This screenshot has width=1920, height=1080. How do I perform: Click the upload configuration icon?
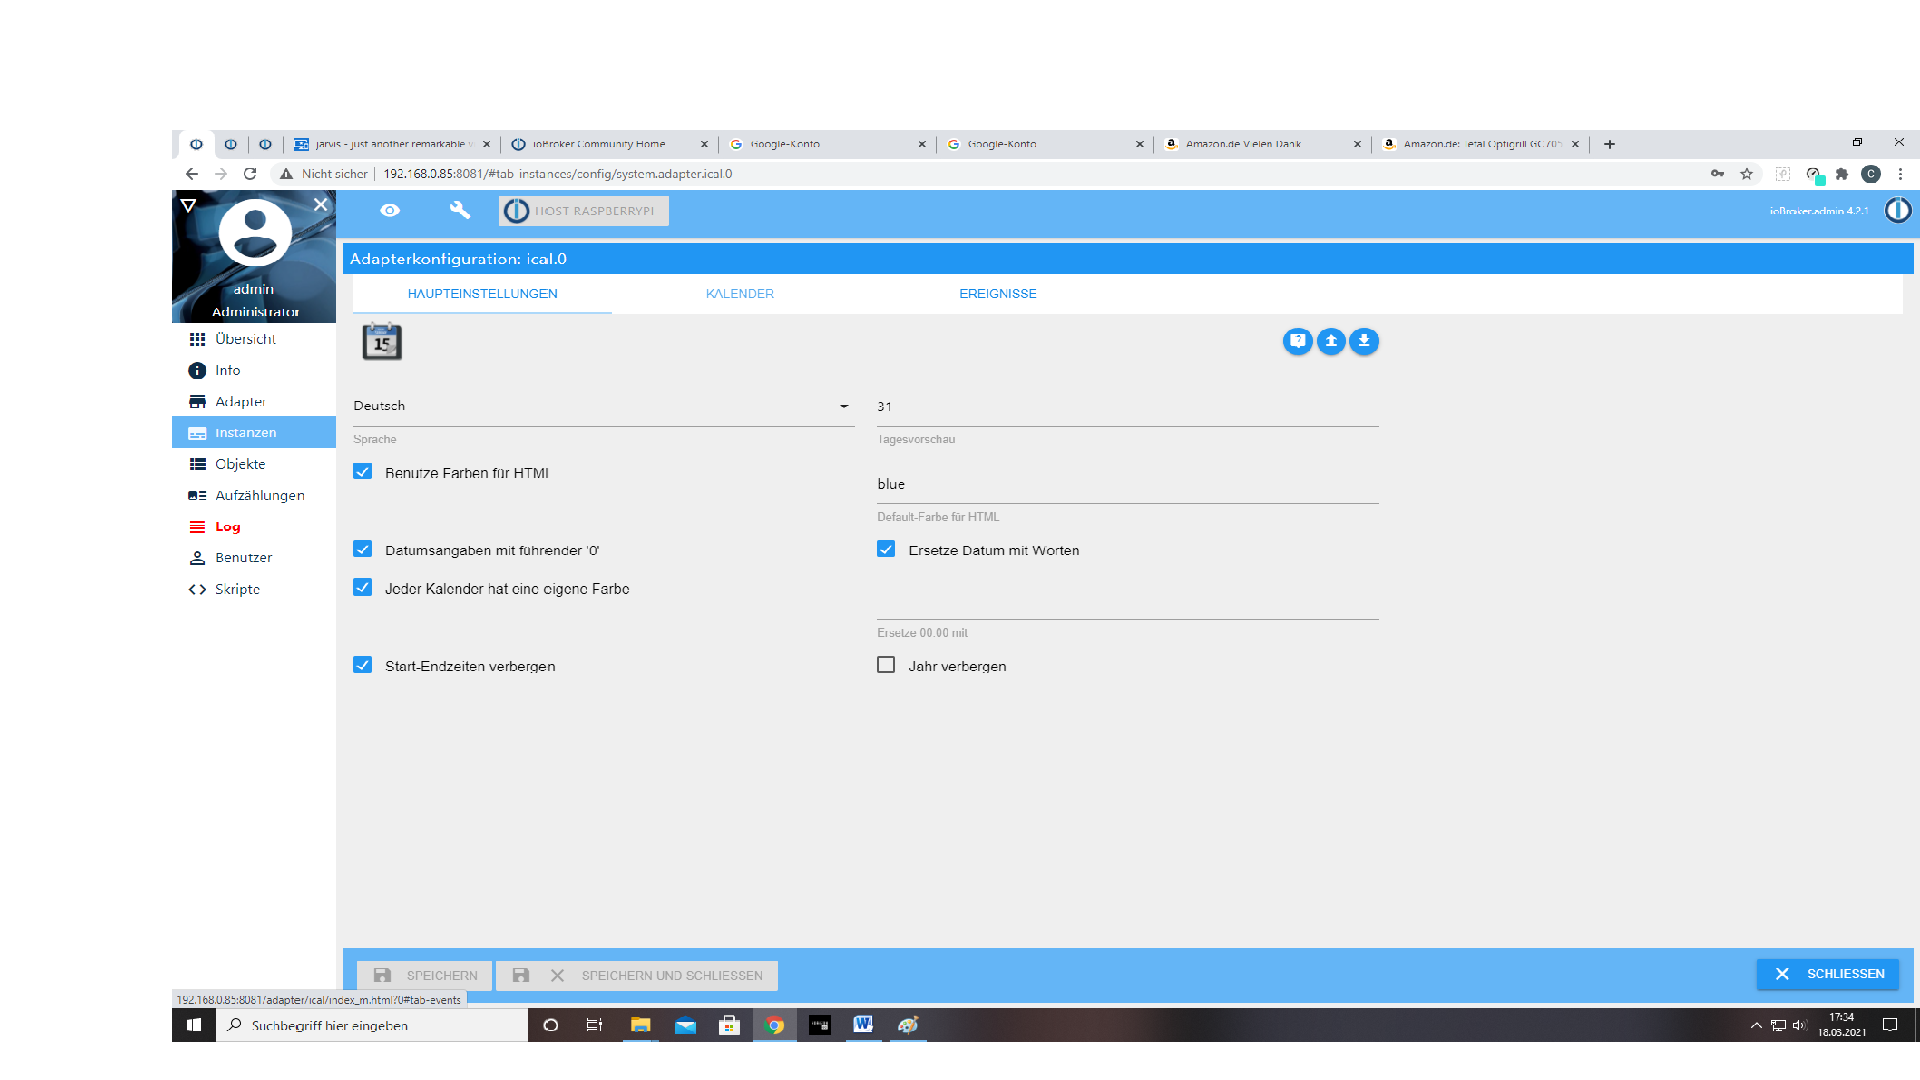[x=1331, y=342]
